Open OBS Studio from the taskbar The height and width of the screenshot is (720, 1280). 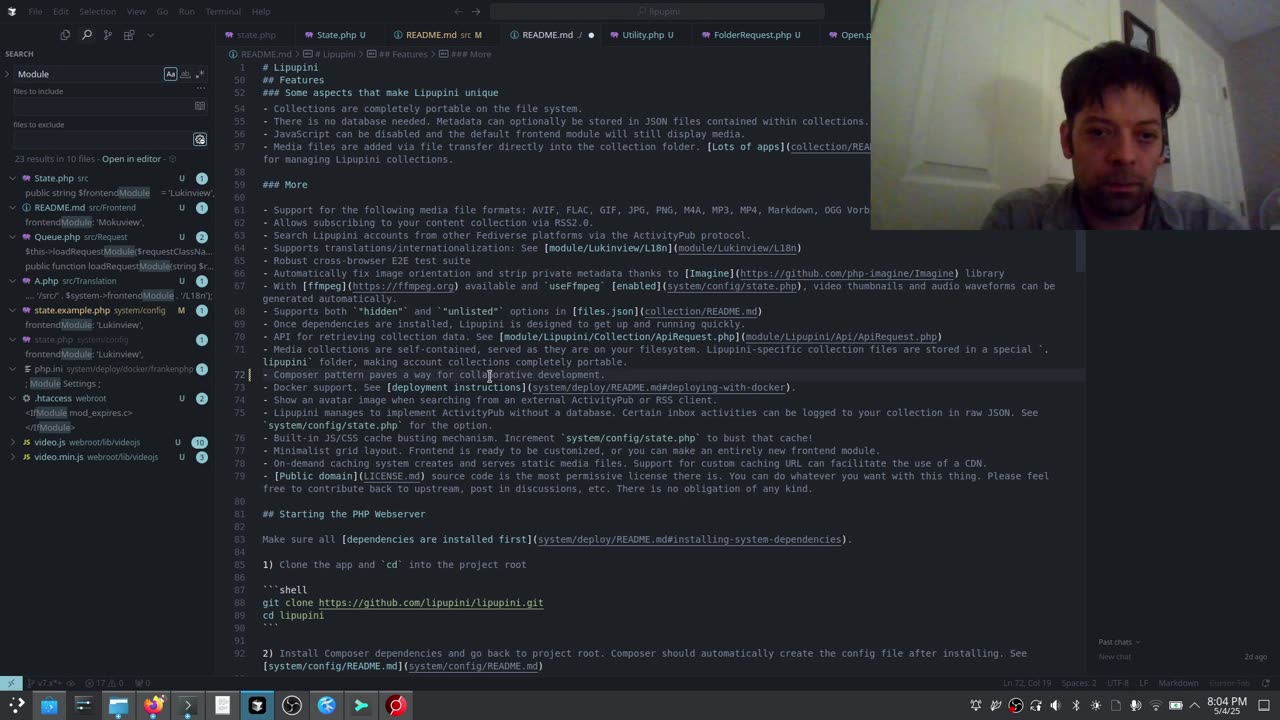point(292,705)
